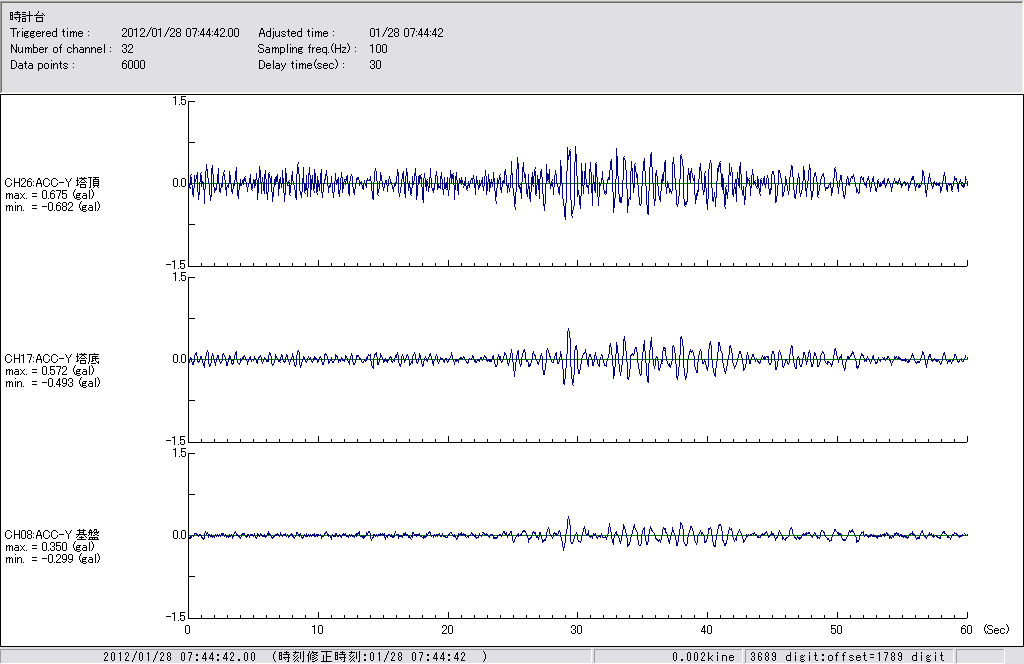The width and height of the screenshot is (1024, 664).
Task: Click the CH08:ACC-Y 基盤 channel label
Action: coord(52,535)
